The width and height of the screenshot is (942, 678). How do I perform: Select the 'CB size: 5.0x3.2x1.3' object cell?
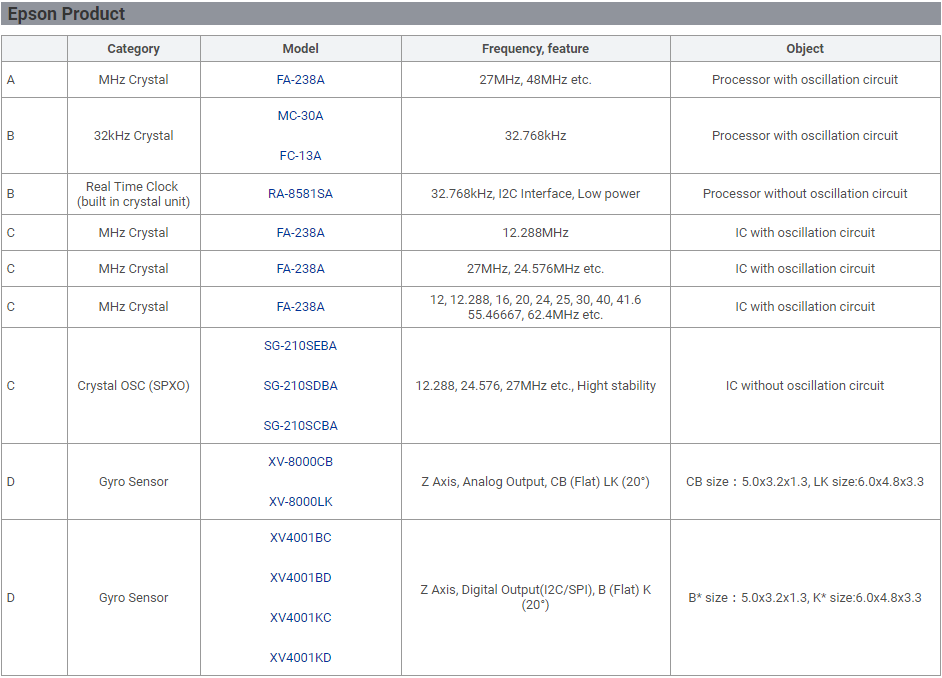click(805, 482)
